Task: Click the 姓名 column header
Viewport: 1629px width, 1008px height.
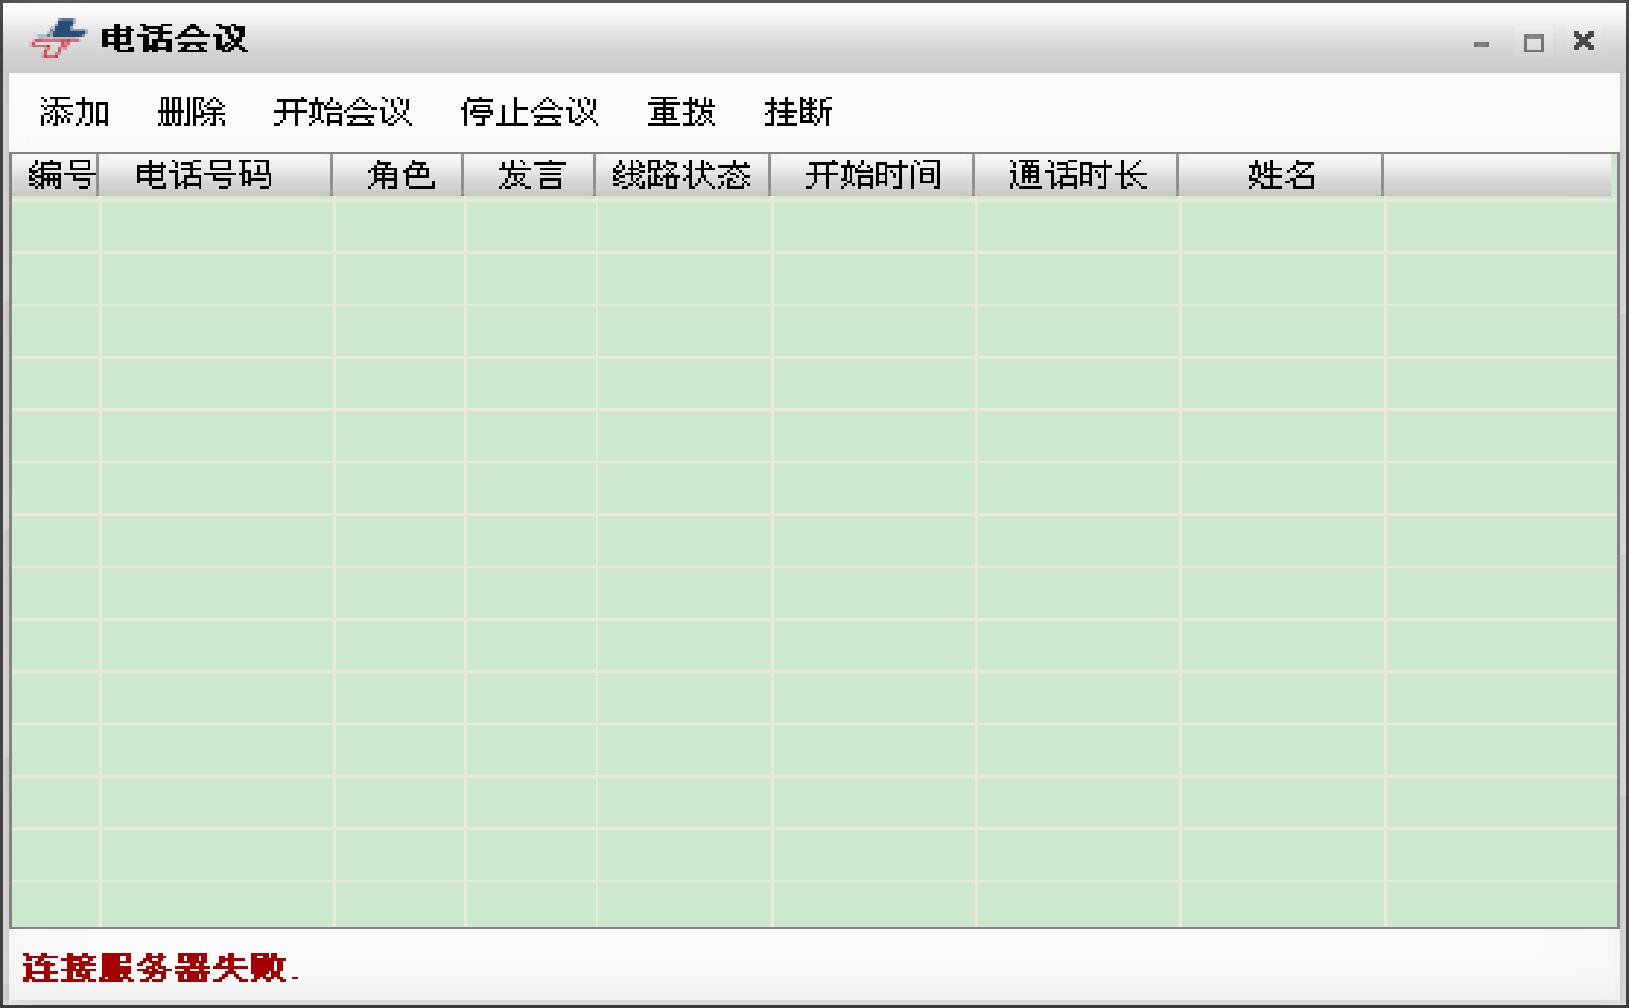Action: point(1281,175)
